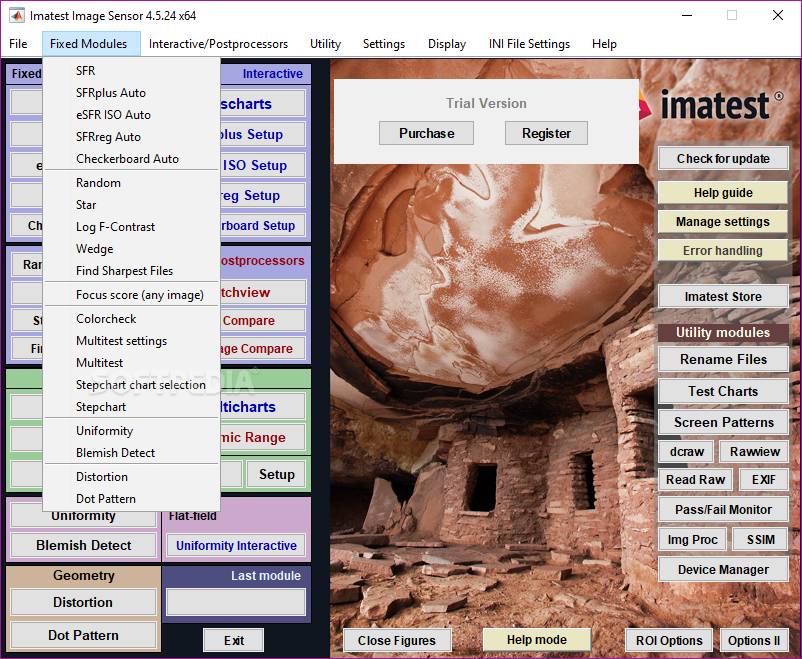Launch the Rename Files utility
This screenshot has width=802, height=659.
coord(723,359)
